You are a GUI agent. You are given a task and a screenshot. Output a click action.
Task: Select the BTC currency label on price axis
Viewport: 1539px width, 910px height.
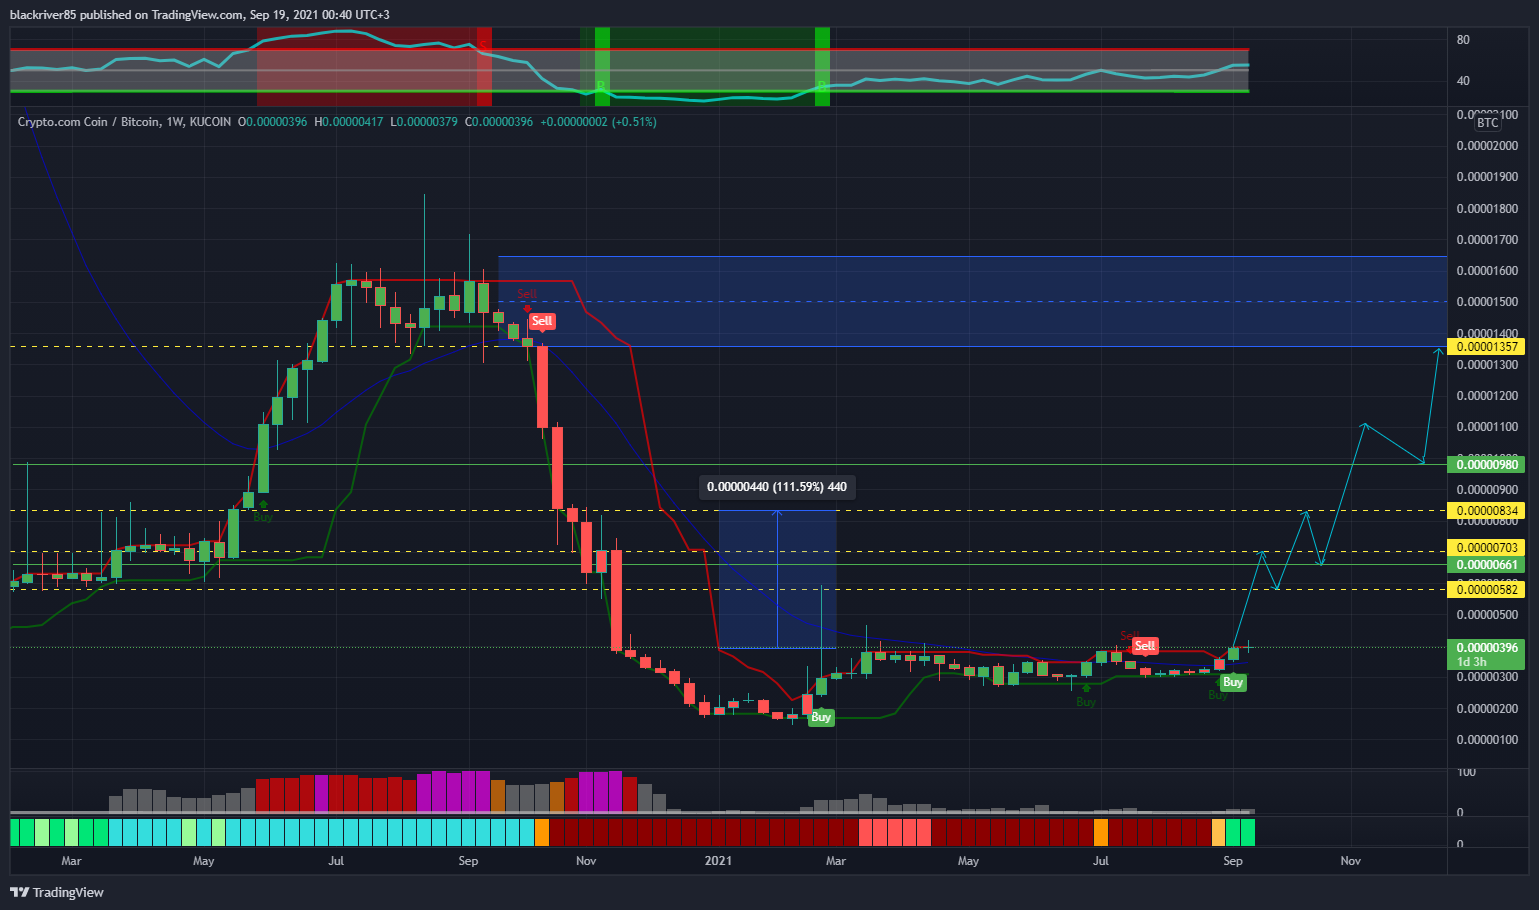click(x=1488, y=122)
